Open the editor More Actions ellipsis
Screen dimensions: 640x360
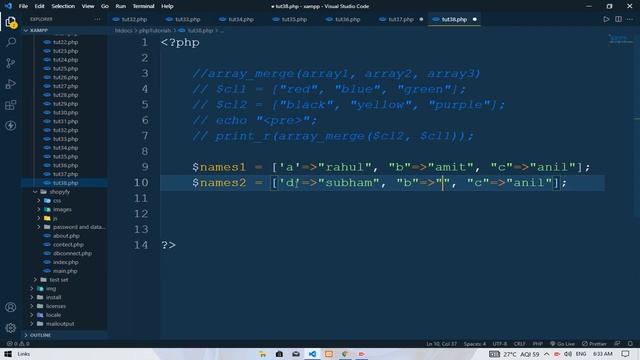(630, 19)
